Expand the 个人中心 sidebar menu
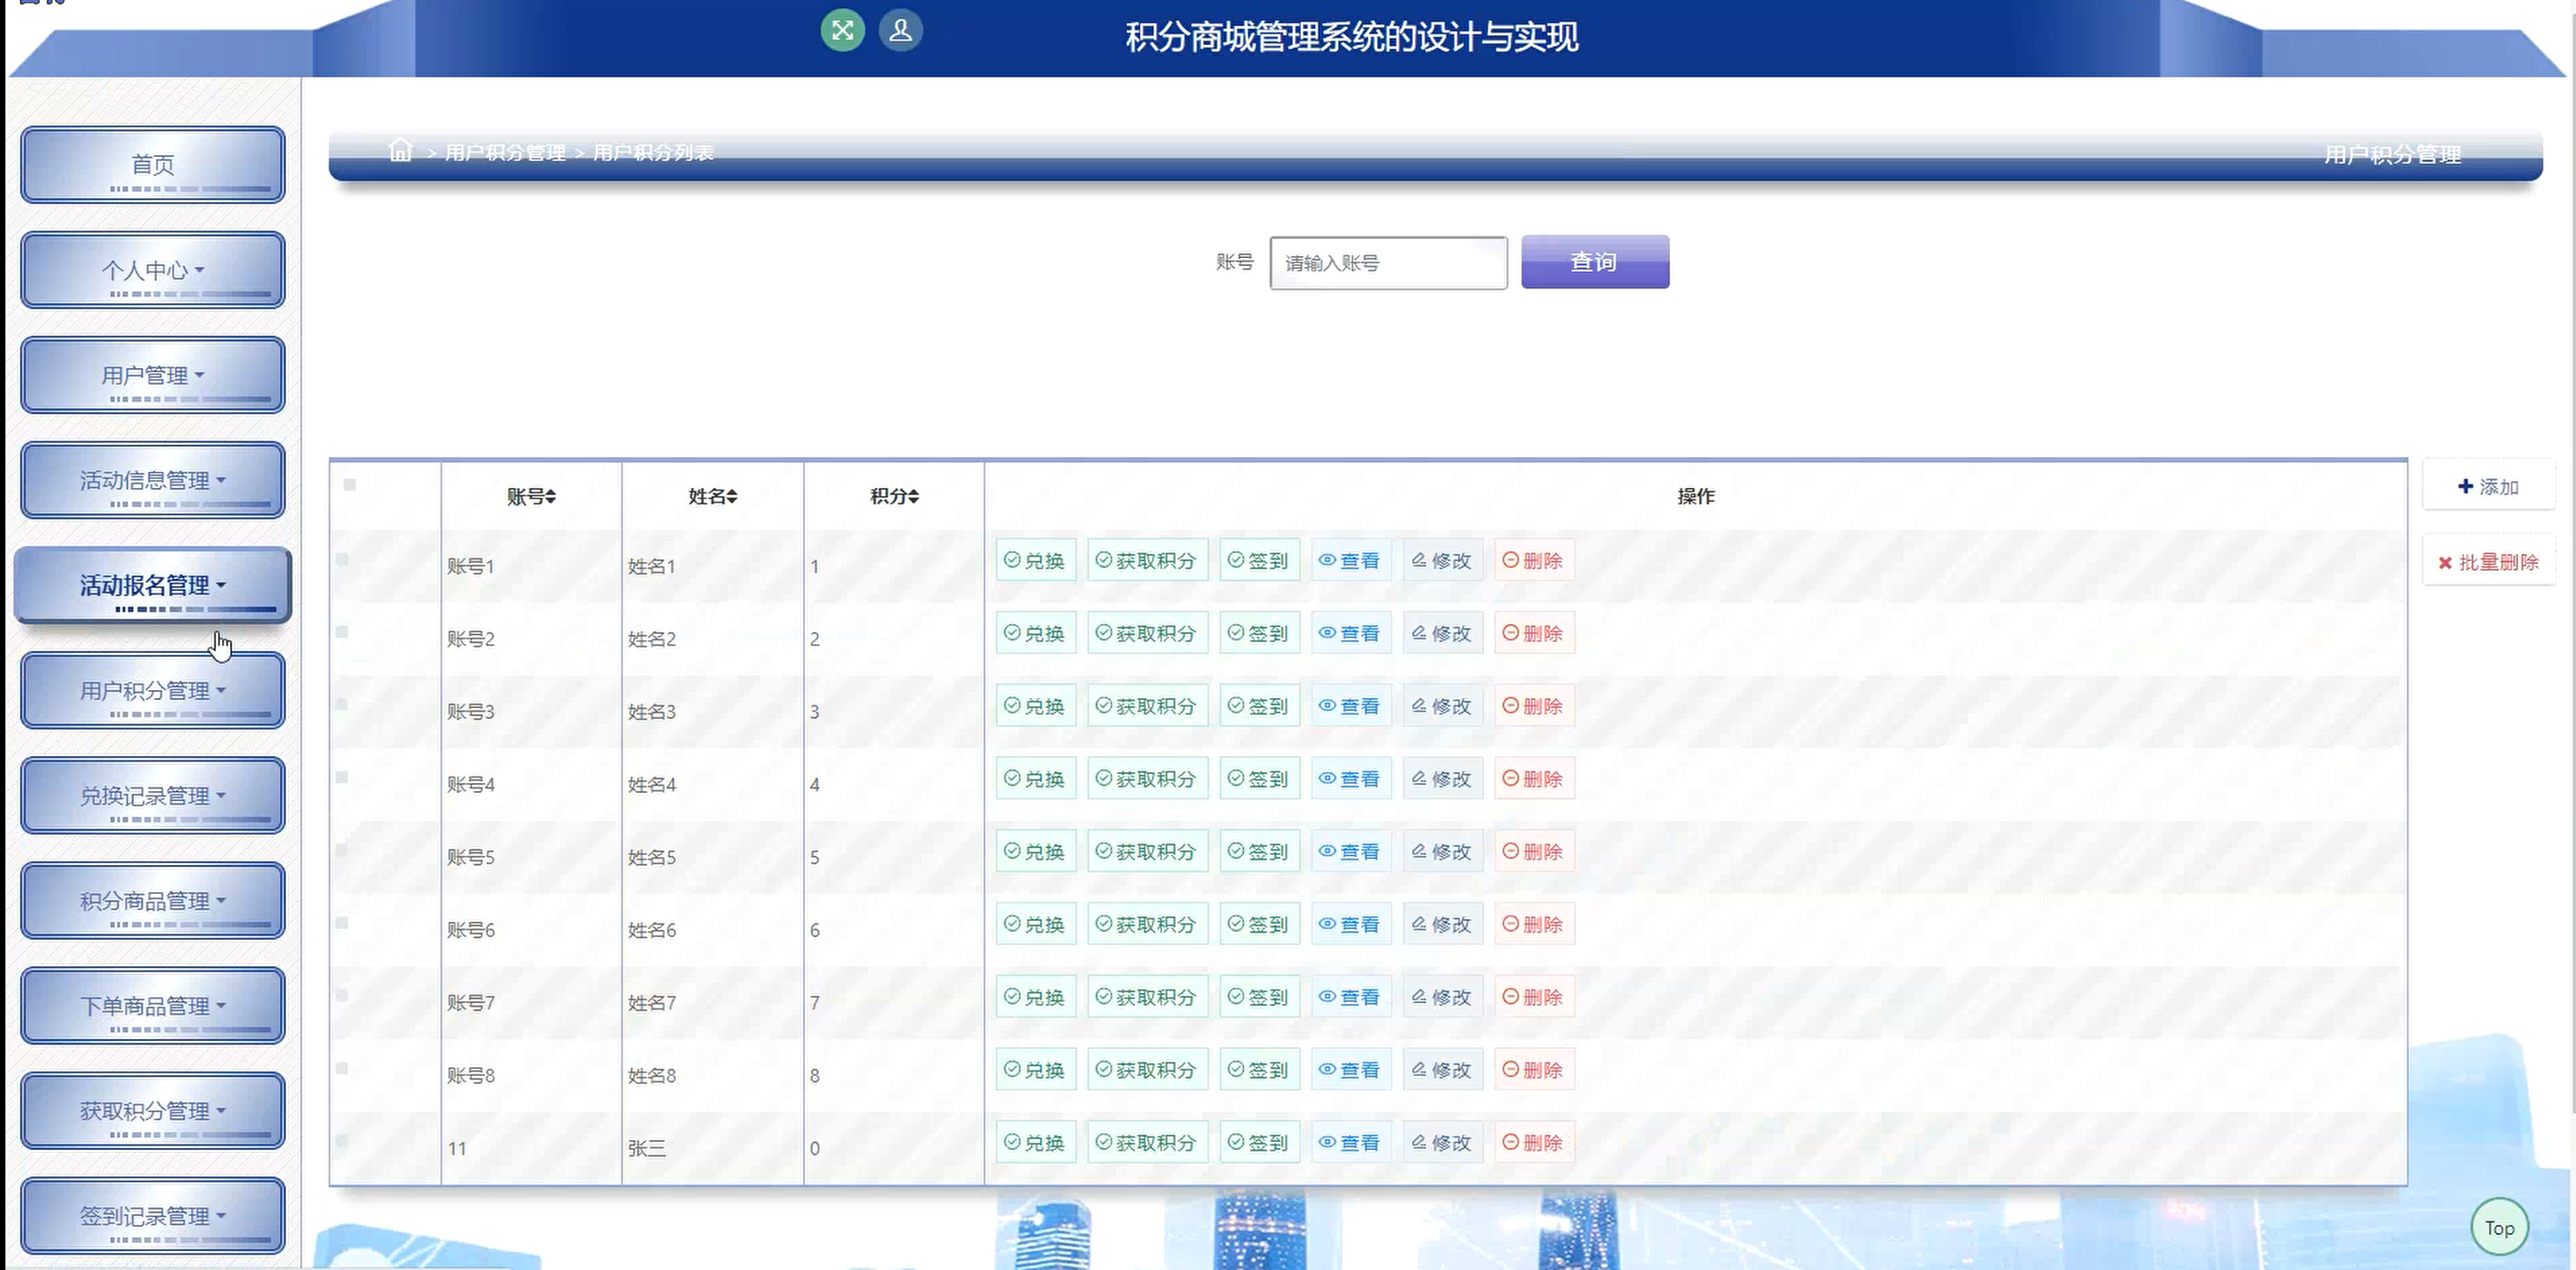The width and height of the screenshot is (2576, 1270). [x=153, y=270]
